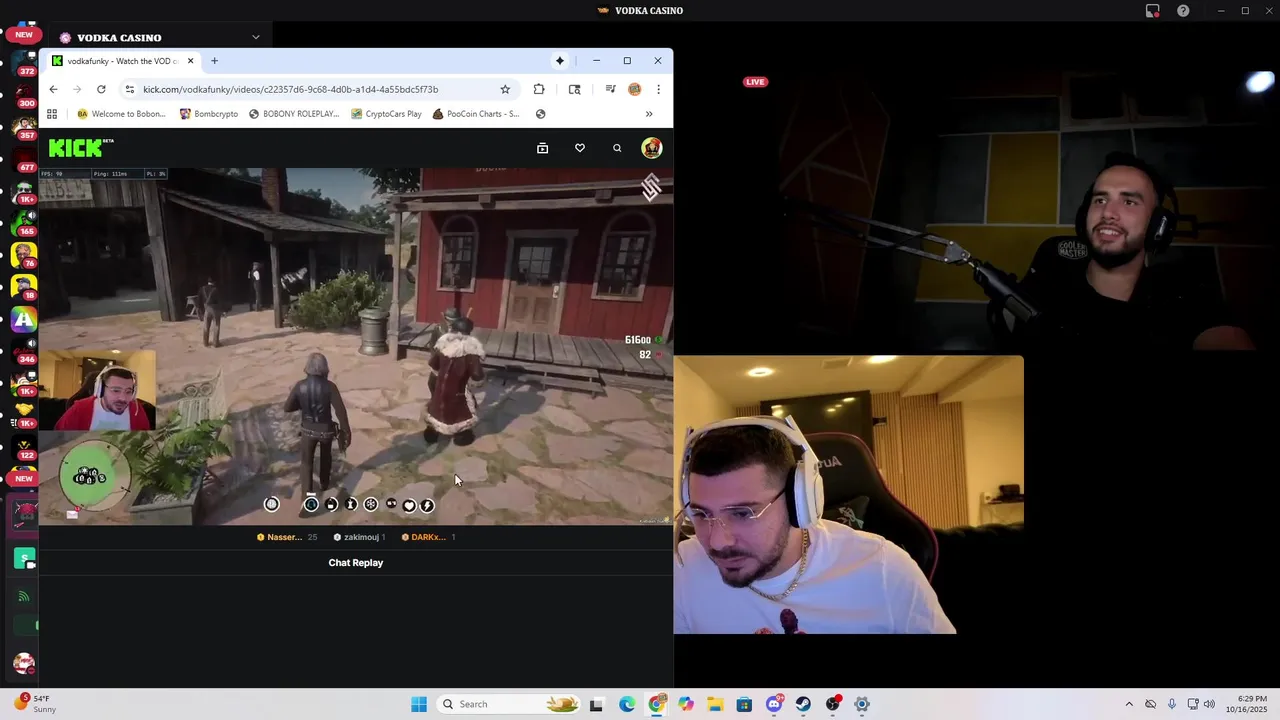This screenshot has width=1280, height=720.
Task: Click the tray microphone icon
Action: [1172, 704]
